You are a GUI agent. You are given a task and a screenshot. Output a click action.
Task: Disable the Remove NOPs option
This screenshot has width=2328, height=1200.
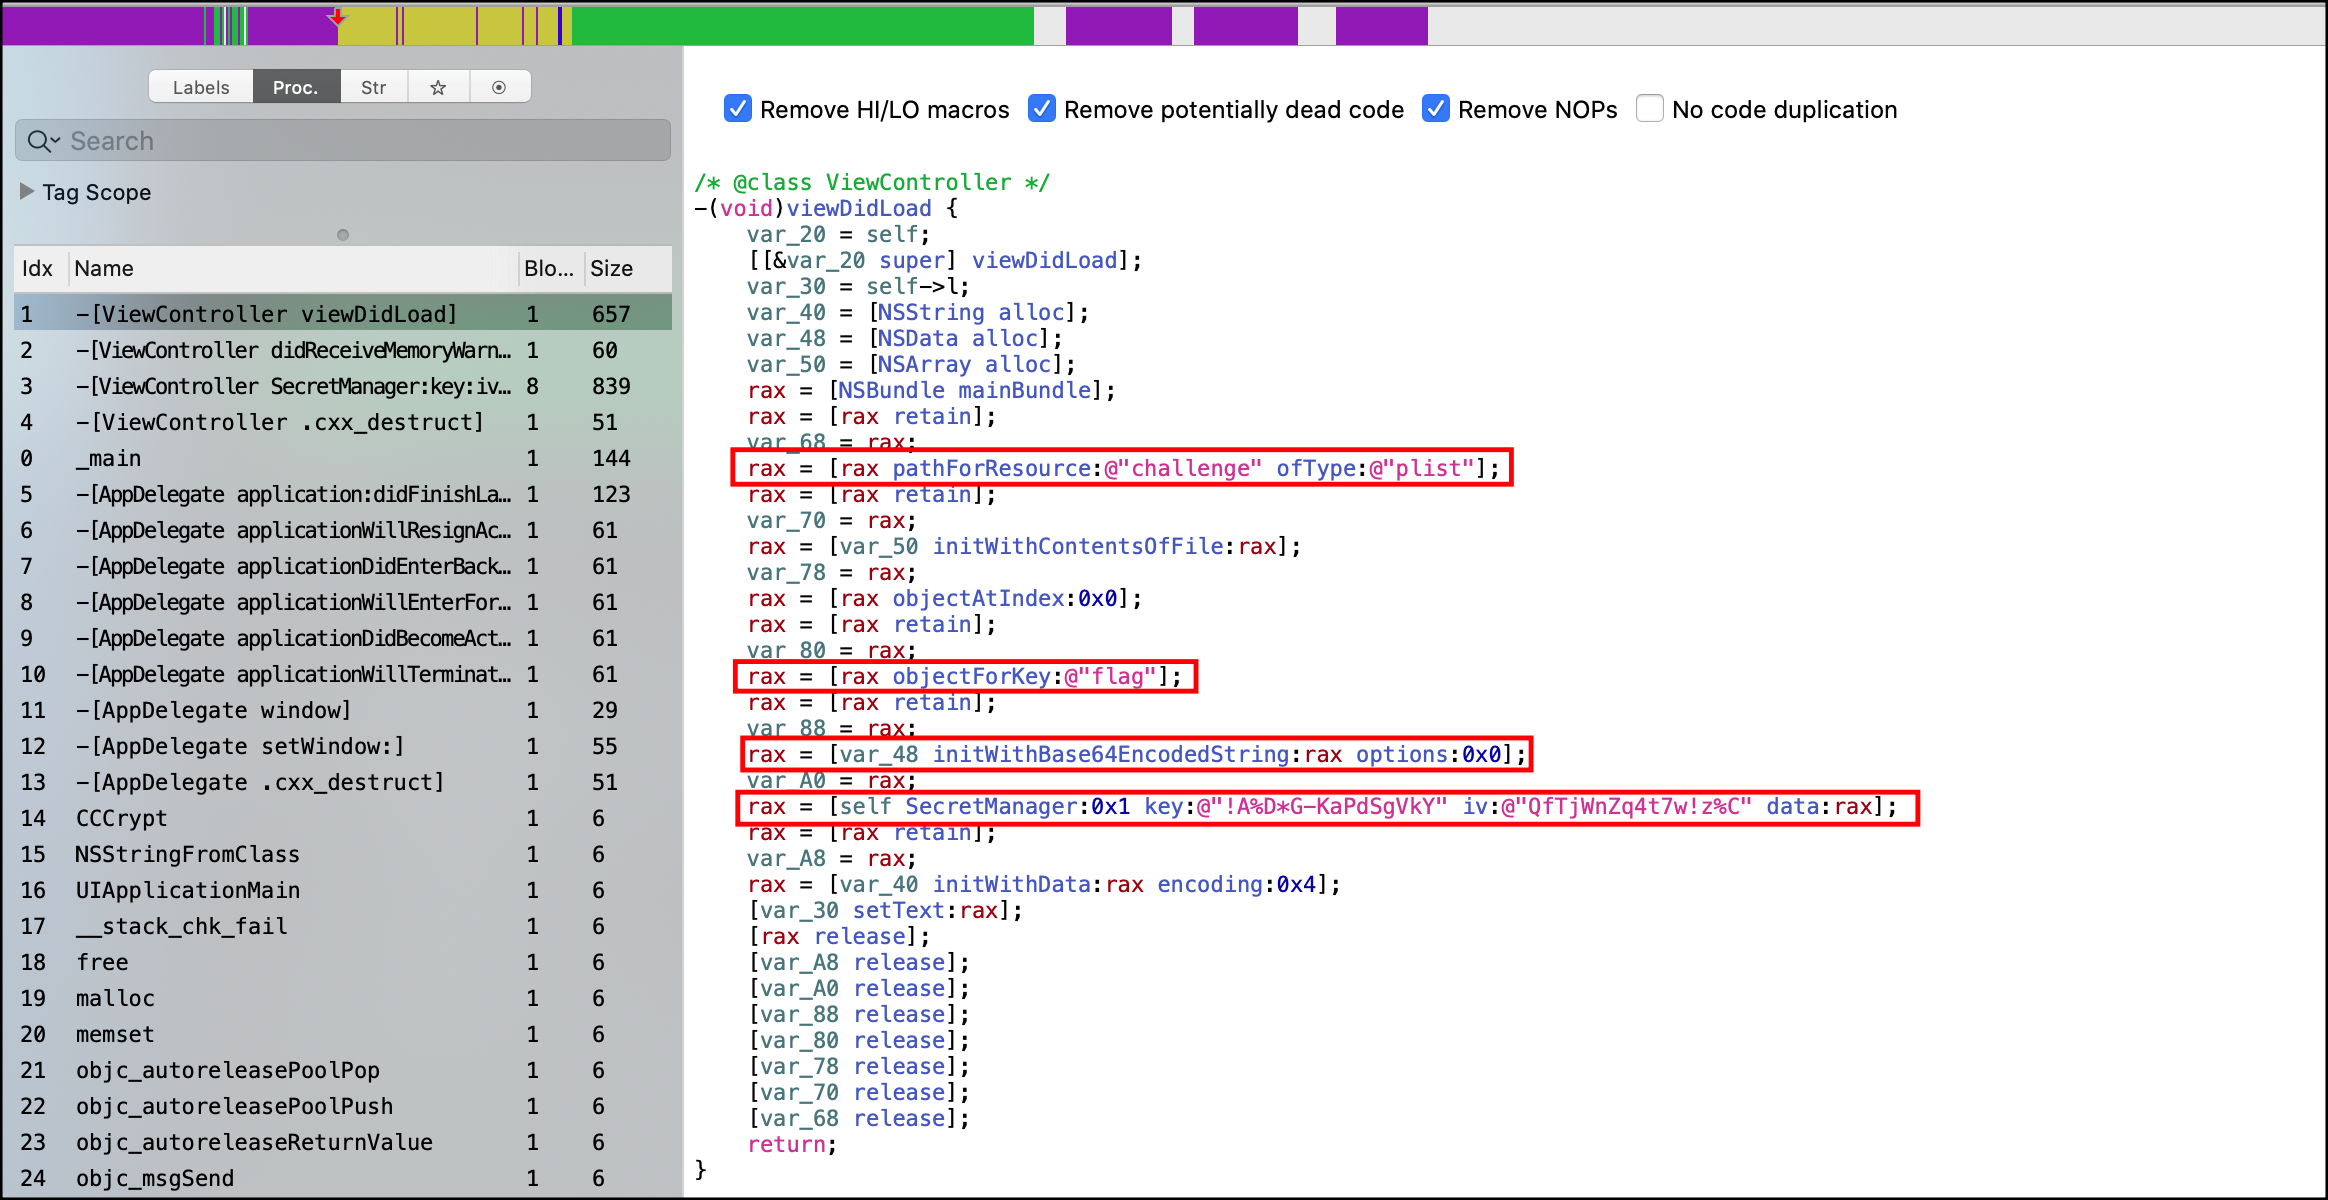coord(1435,108)
